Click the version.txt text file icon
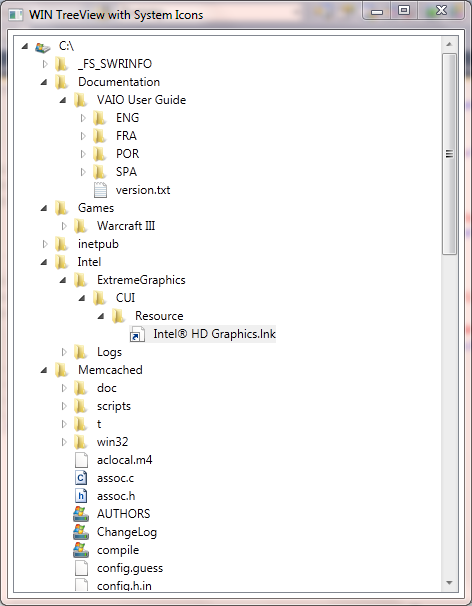 100,190
